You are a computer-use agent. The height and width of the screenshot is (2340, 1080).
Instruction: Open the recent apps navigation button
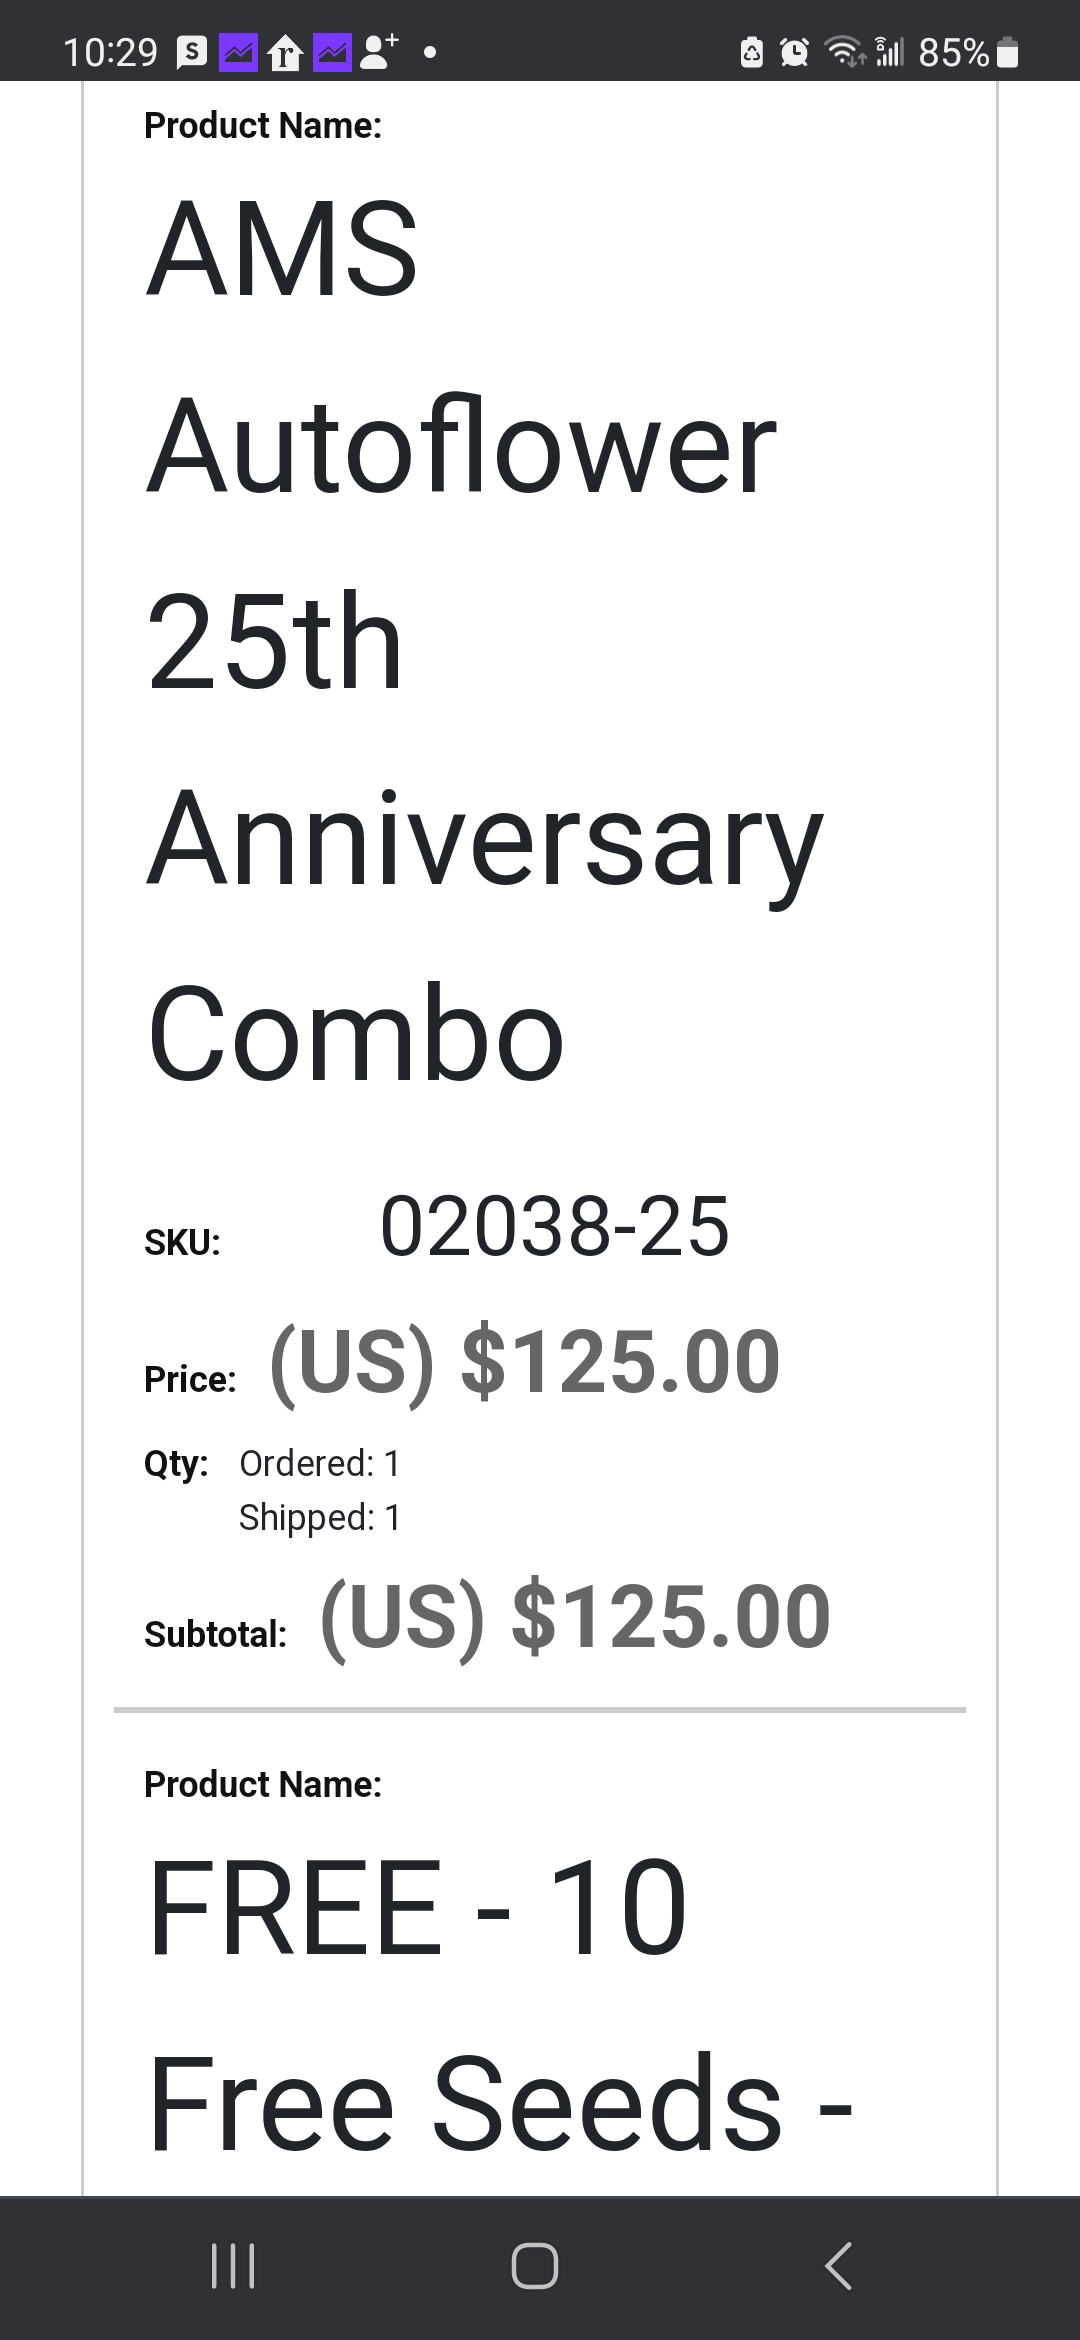(x=233, y=2266)
